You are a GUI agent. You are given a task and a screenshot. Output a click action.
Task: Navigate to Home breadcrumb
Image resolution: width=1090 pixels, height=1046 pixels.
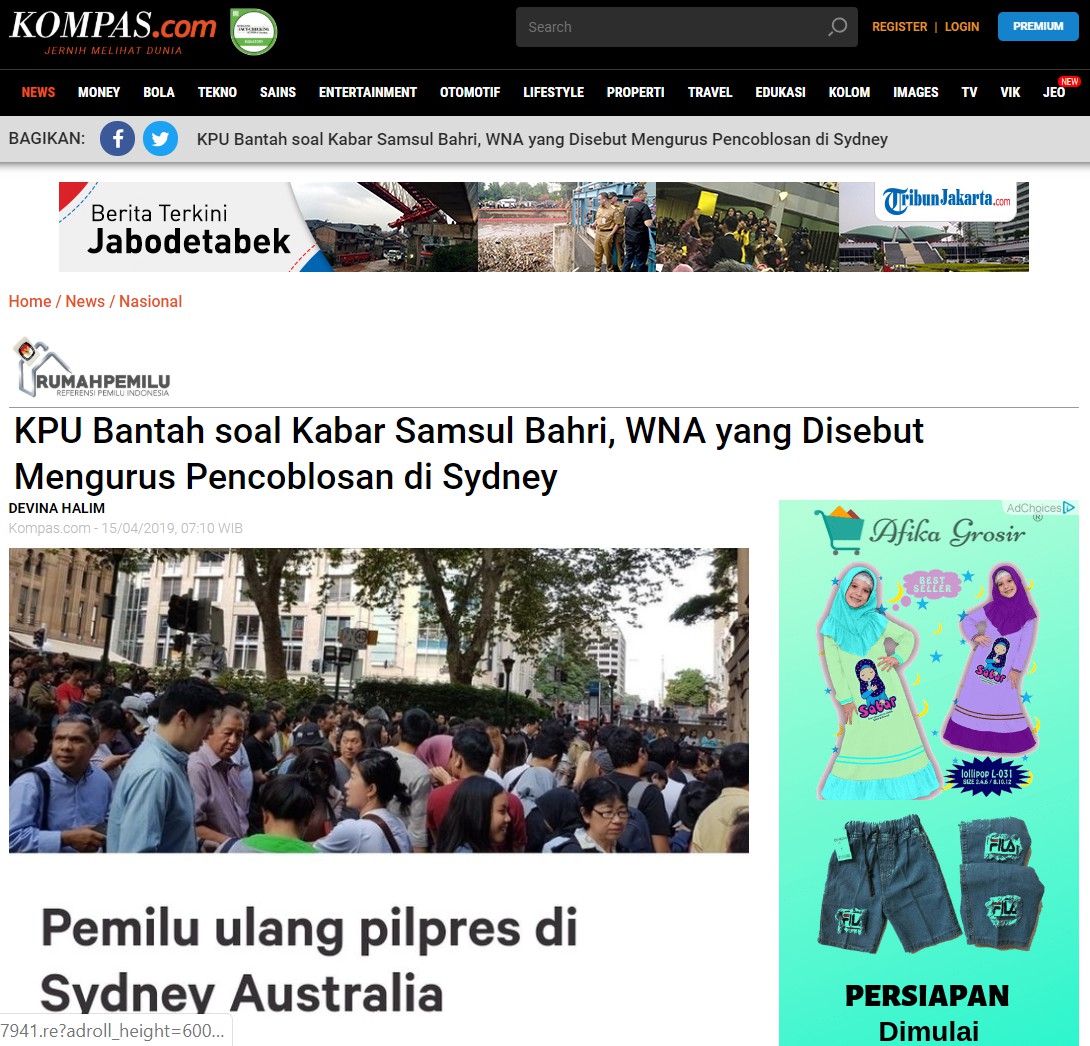tap(30, 301)
